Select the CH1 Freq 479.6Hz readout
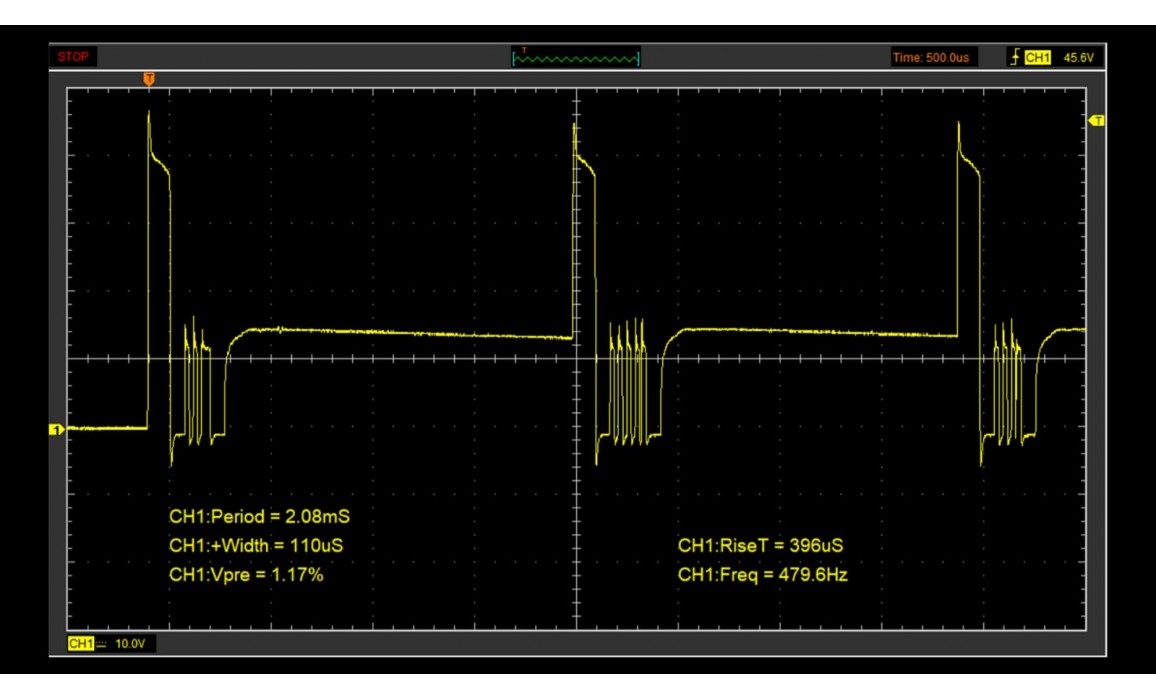Screen dimensions: 1156x700 (x=762, y=574)
